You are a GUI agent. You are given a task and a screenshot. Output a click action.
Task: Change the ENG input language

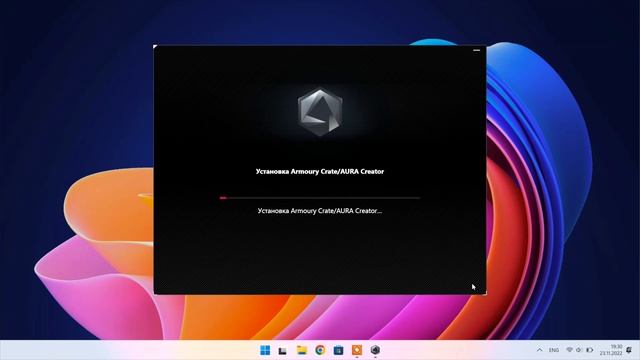(x=554, y=350)
